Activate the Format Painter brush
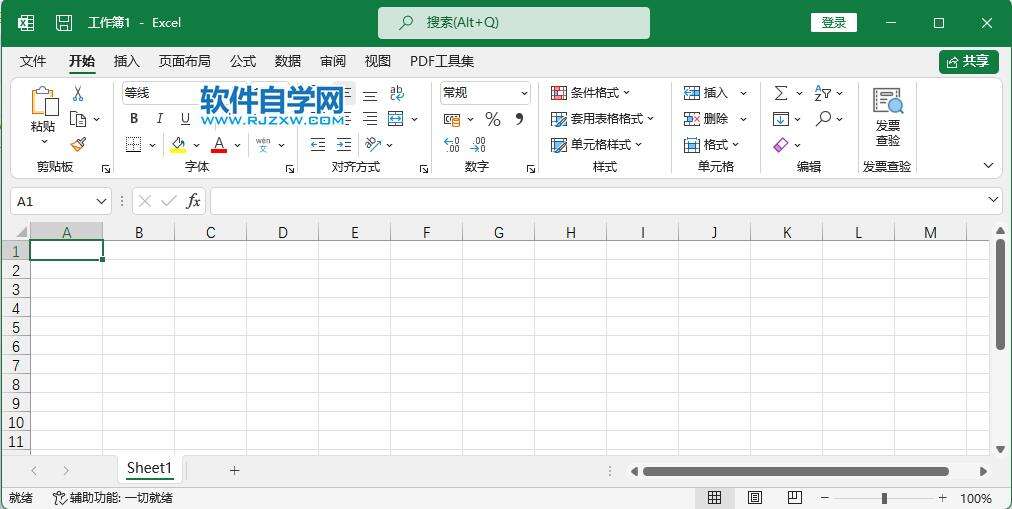This screenshot has height=509, width=1012. coord(79,145)
